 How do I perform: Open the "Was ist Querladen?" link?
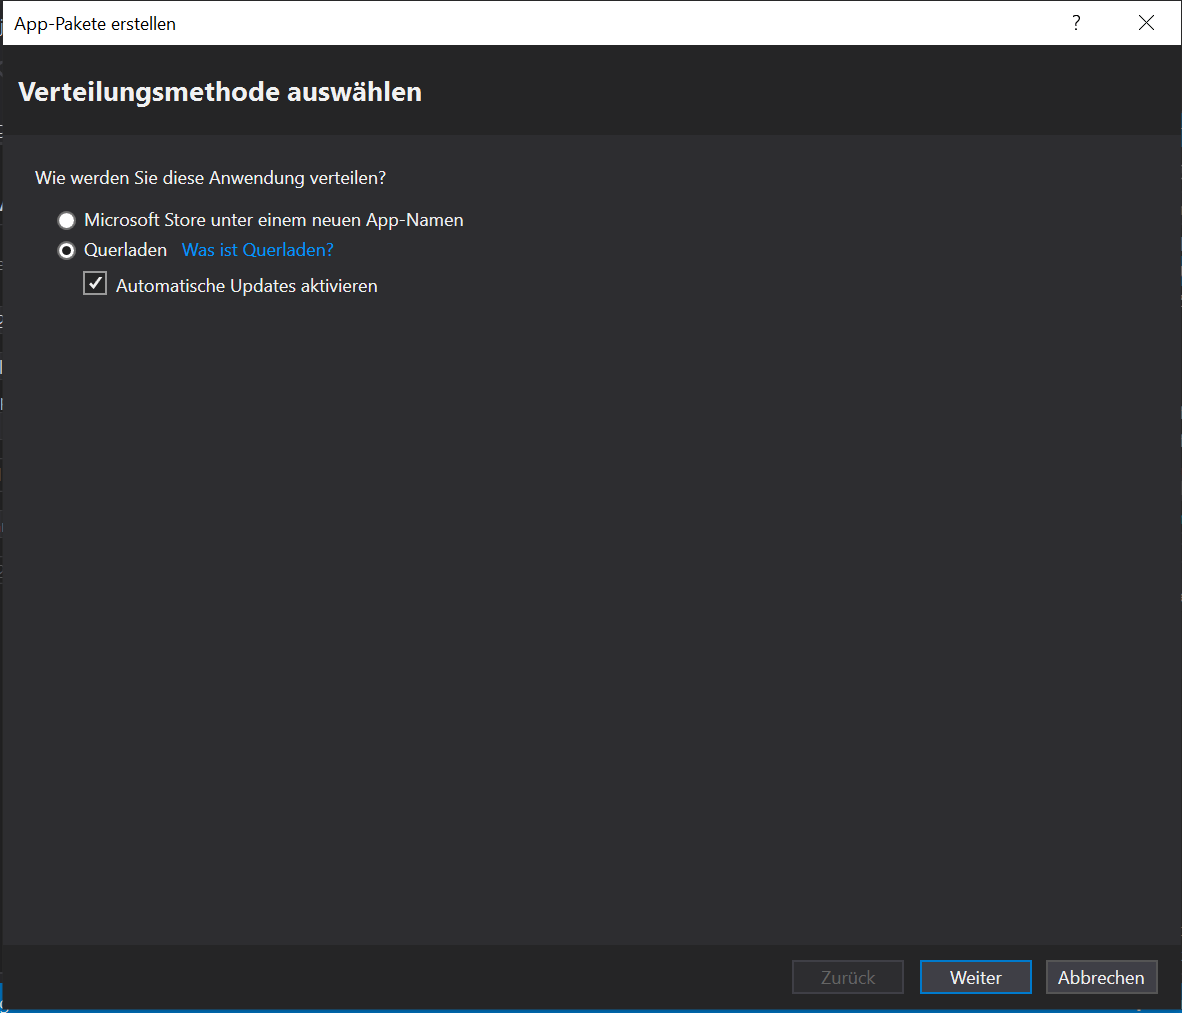[x=257, y=250]
